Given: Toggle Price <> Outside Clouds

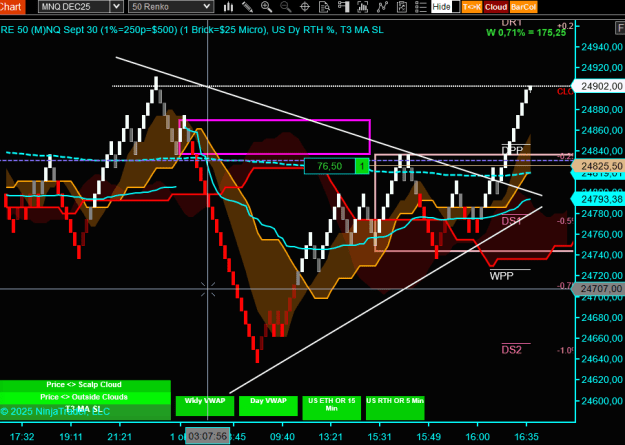Looking at the screenshot, I should (85, 397).
